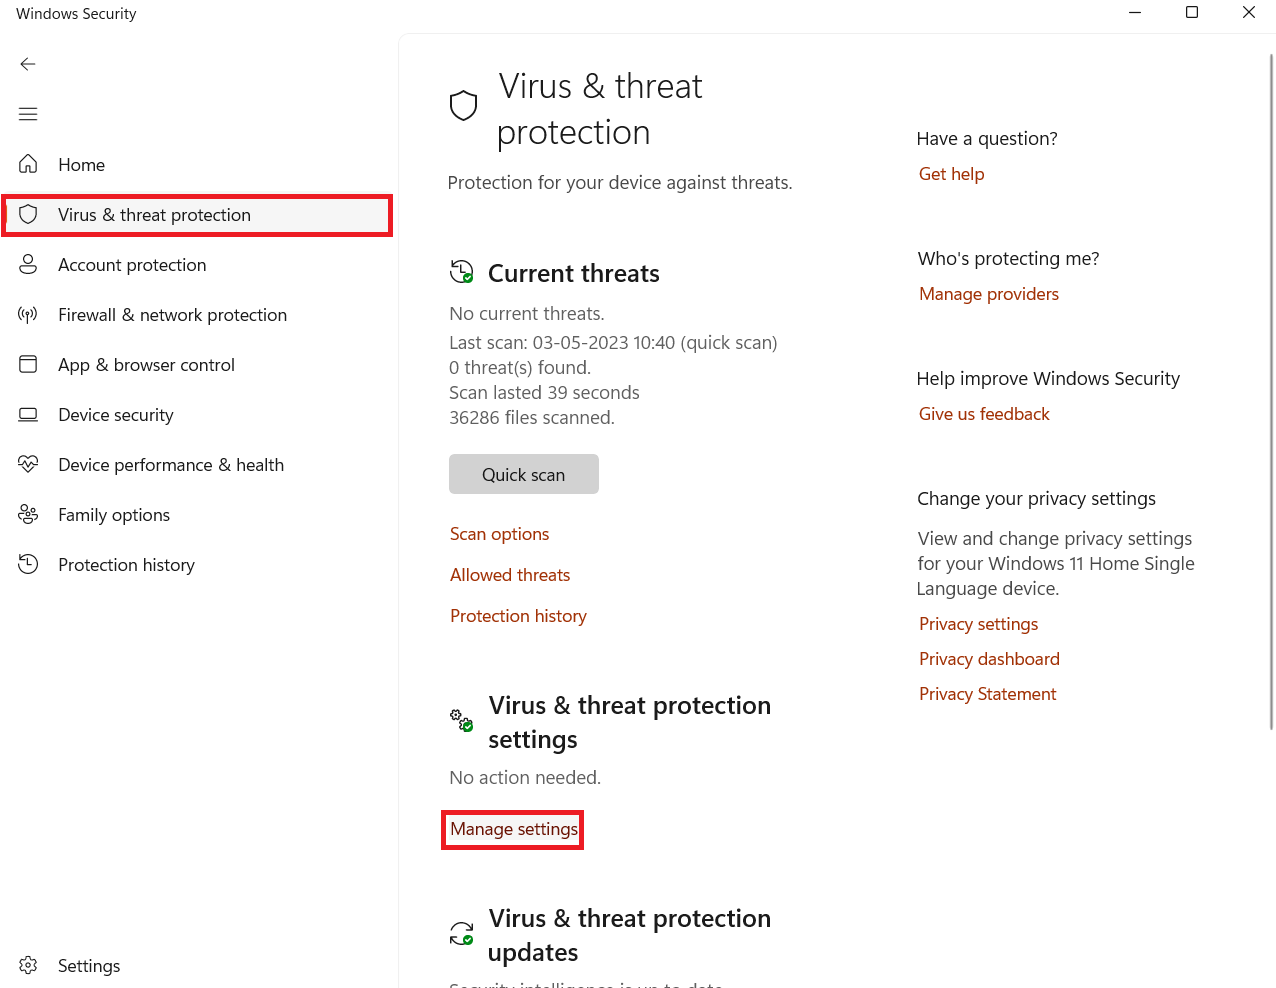Click the App & browser control icon
Image resolution: width=1276 pixels, height=988 pixels.
(x=28, y=364)
